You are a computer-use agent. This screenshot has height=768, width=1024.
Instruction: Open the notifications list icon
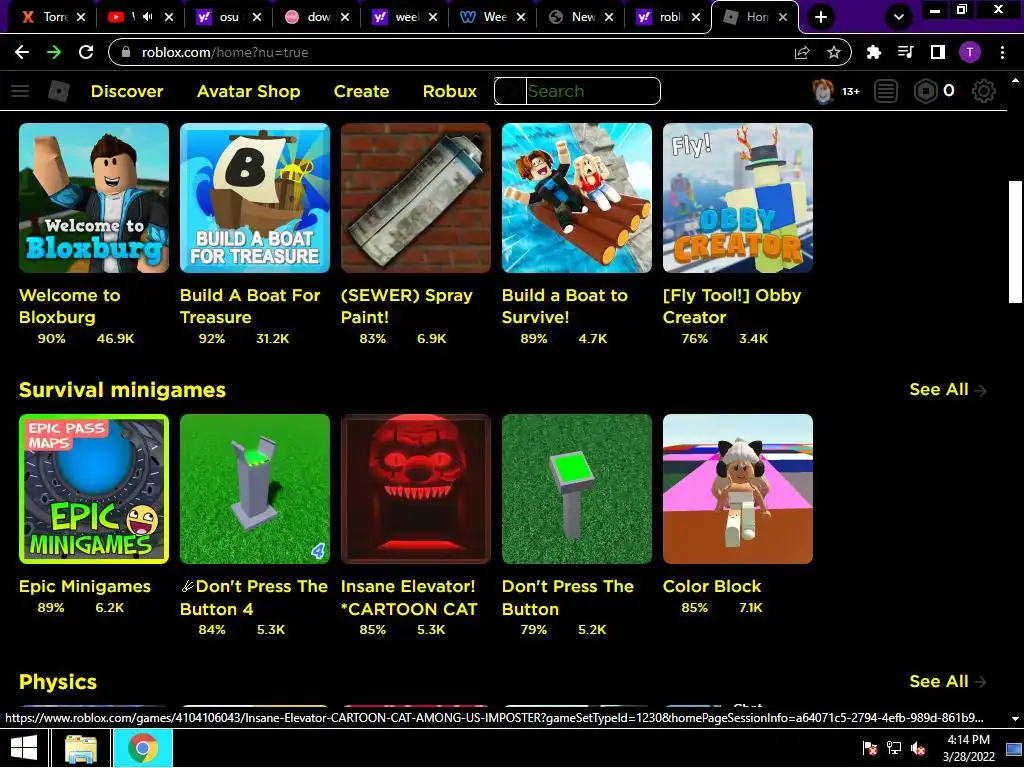[x=886, y=91]
